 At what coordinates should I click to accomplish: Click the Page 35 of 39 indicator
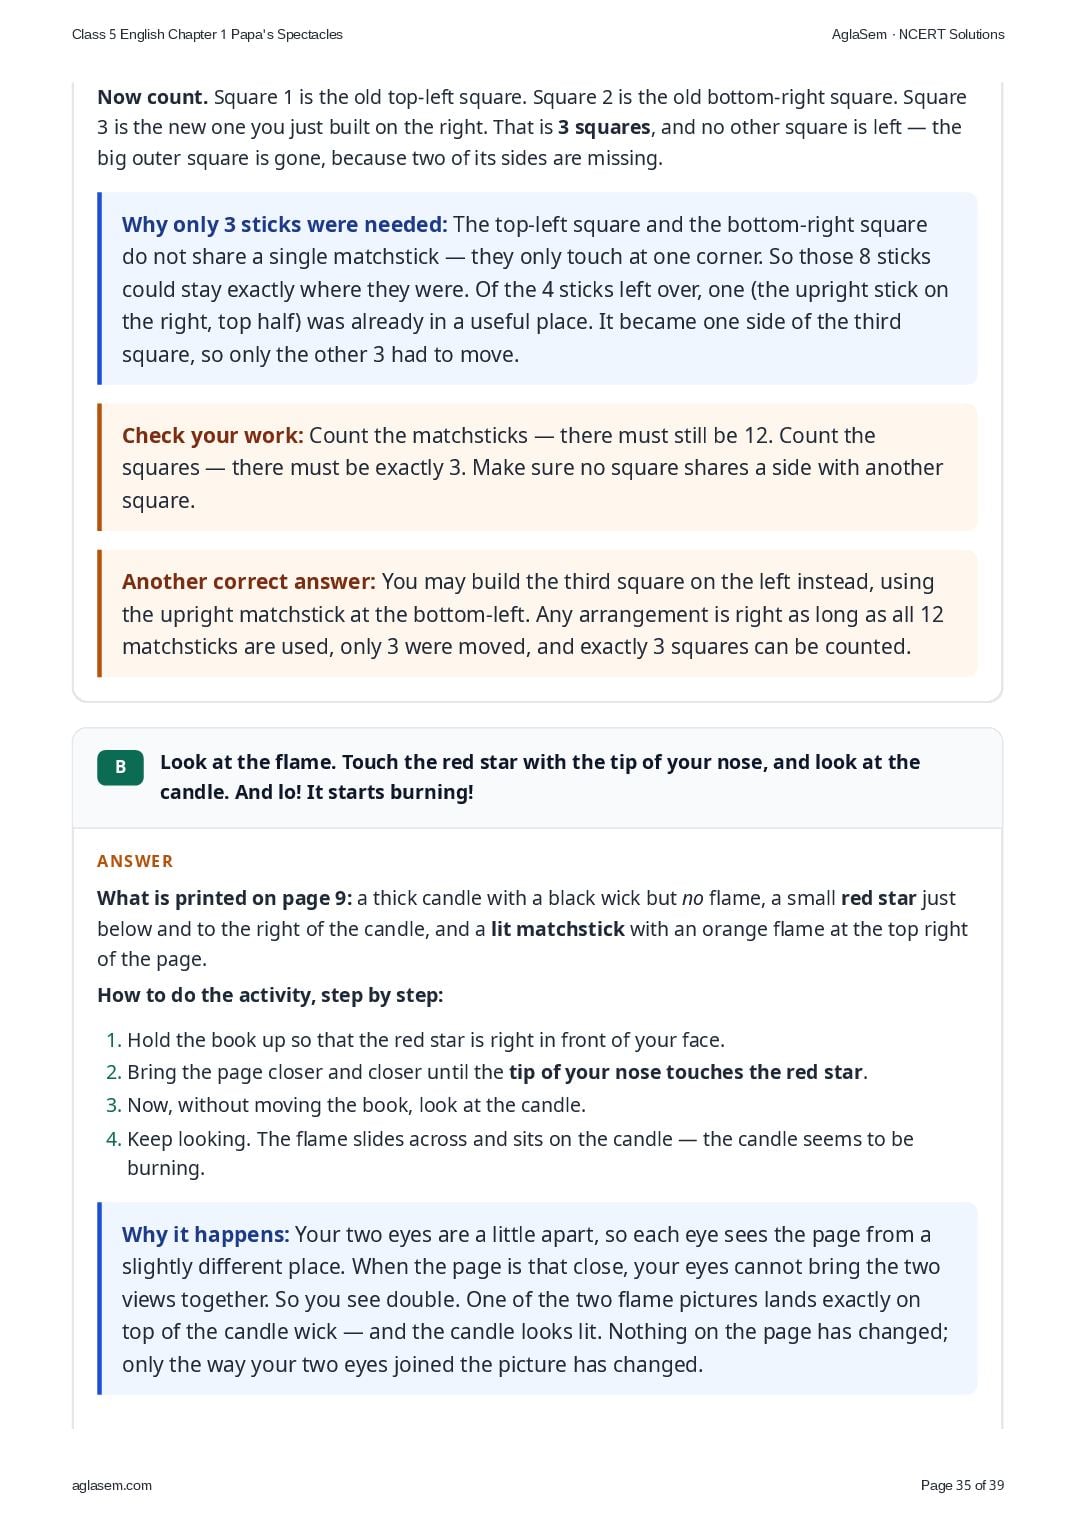(962, 1485)
